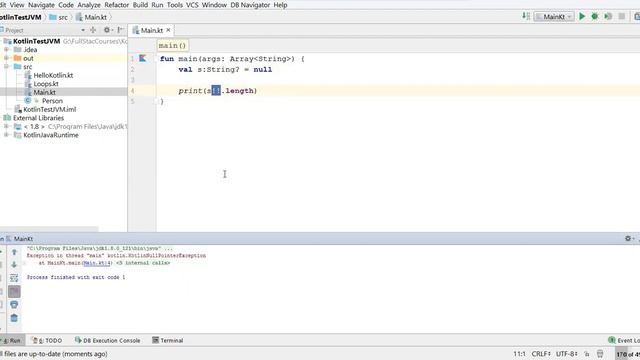Screen dimensions: 640x360
Task: Click the Main.kt breadcrumb in navigation bar
Action: coord(91,17)
